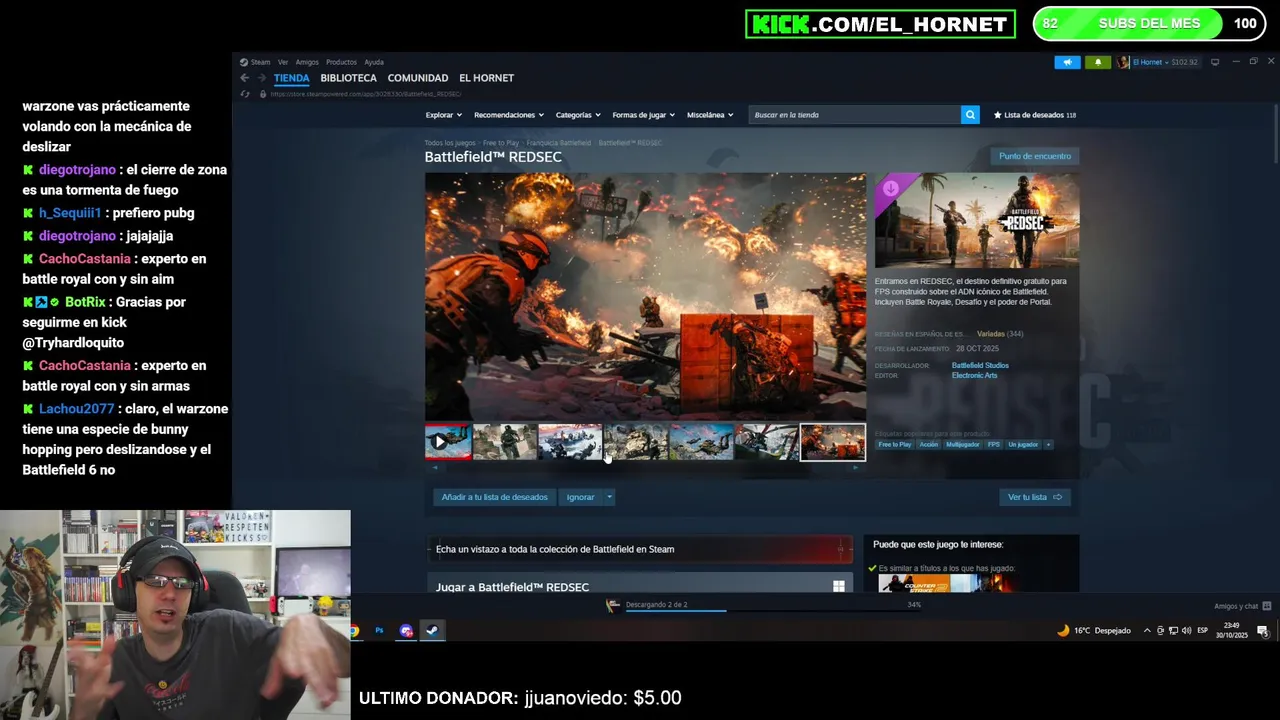Click Añadir a tu lista de deseados
The height and width of the screenshot is (720, 1280).
[x=494, y=497]
